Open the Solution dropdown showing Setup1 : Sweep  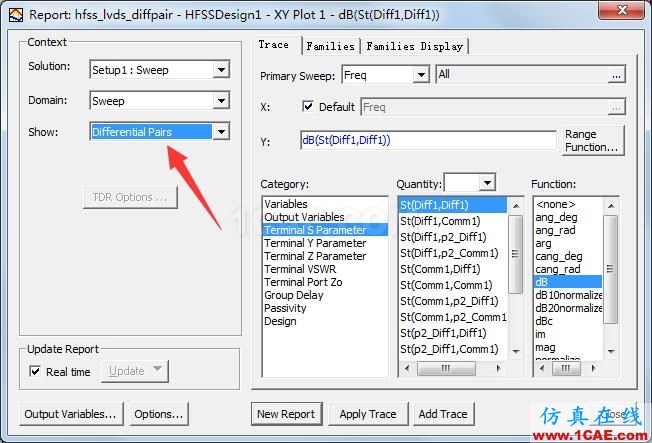[x=222, y=69]
